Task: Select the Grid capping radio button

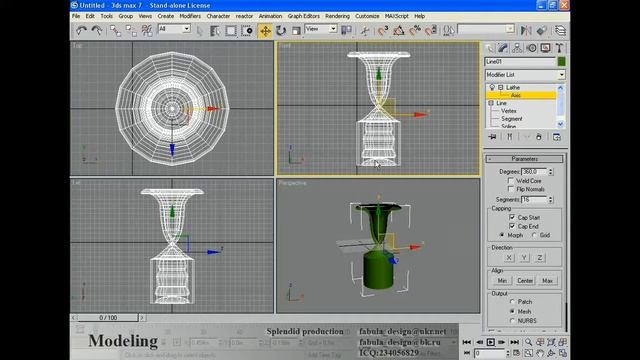Action: [534, 235]
